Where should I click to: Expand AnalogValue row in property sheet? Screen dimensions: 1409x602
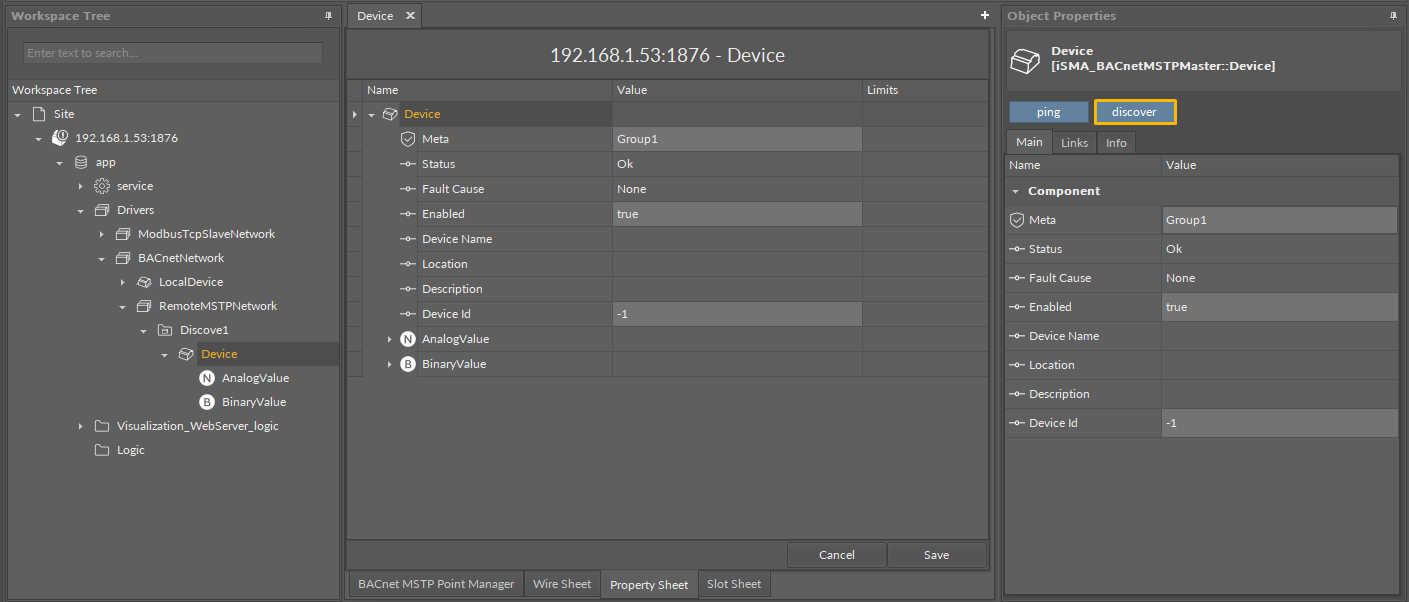pyautogui.click(x=390, y=340)
